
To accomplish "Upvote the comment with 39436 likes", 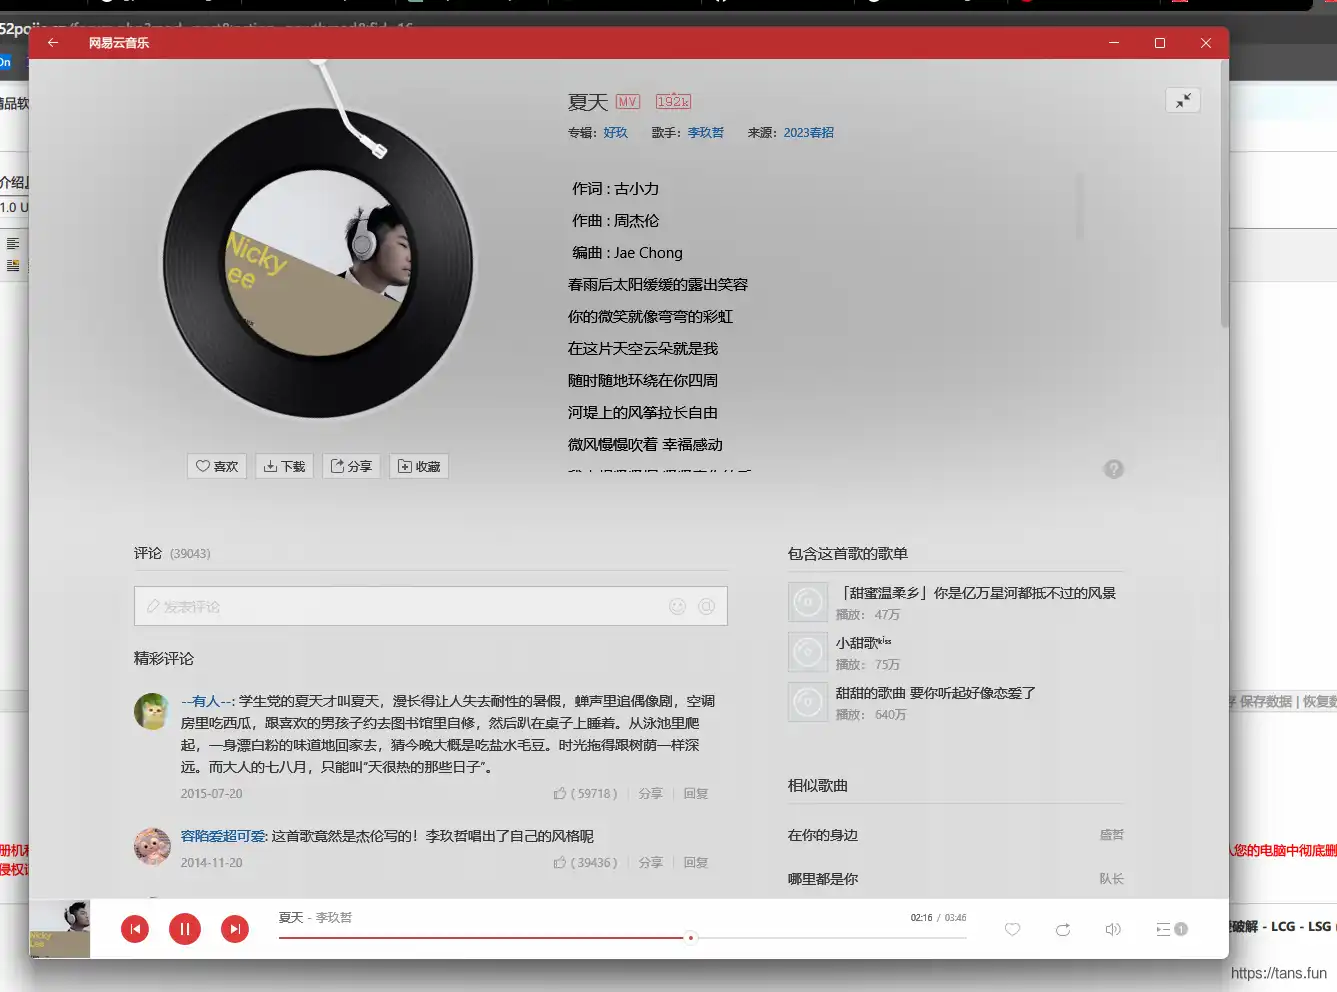I will coord(585,862).
